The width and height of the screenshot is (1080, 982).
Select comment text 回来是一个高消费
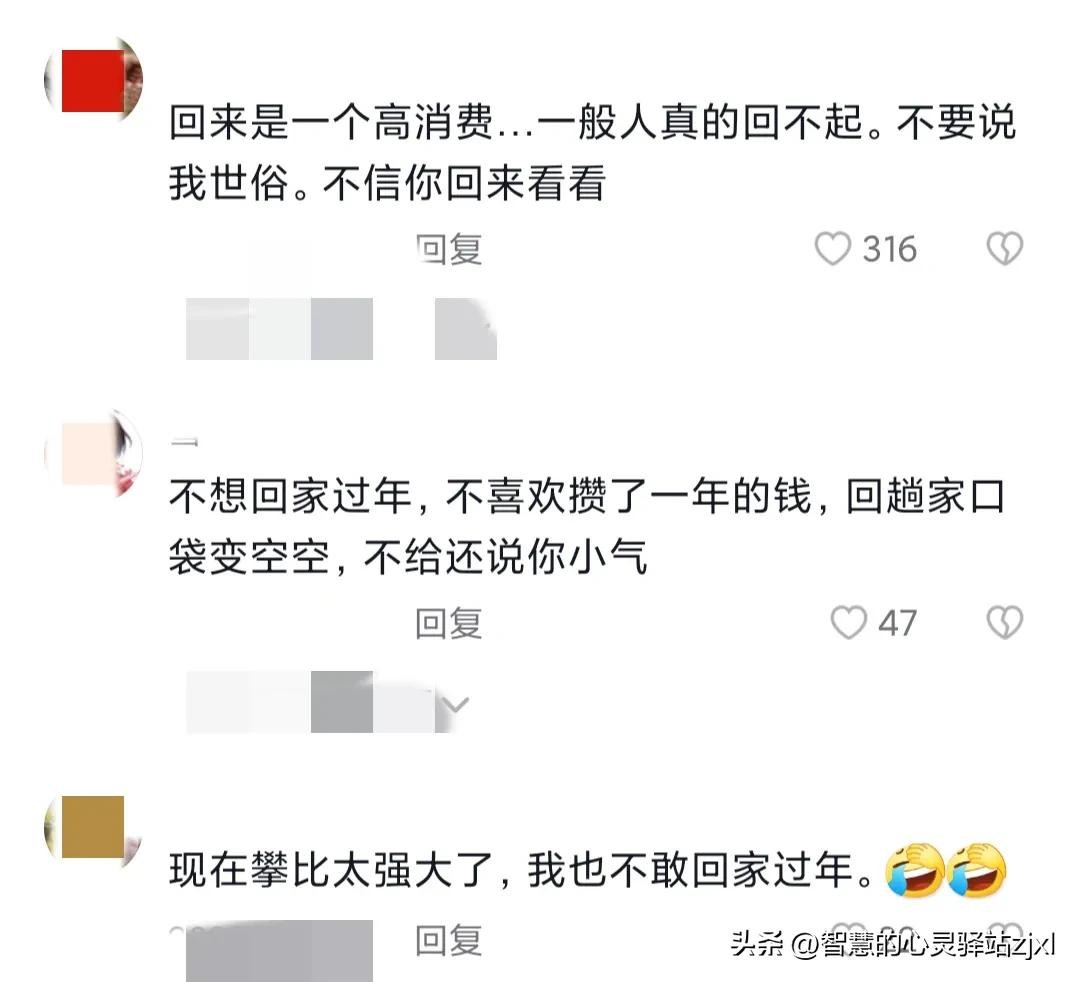click(331, 123)
